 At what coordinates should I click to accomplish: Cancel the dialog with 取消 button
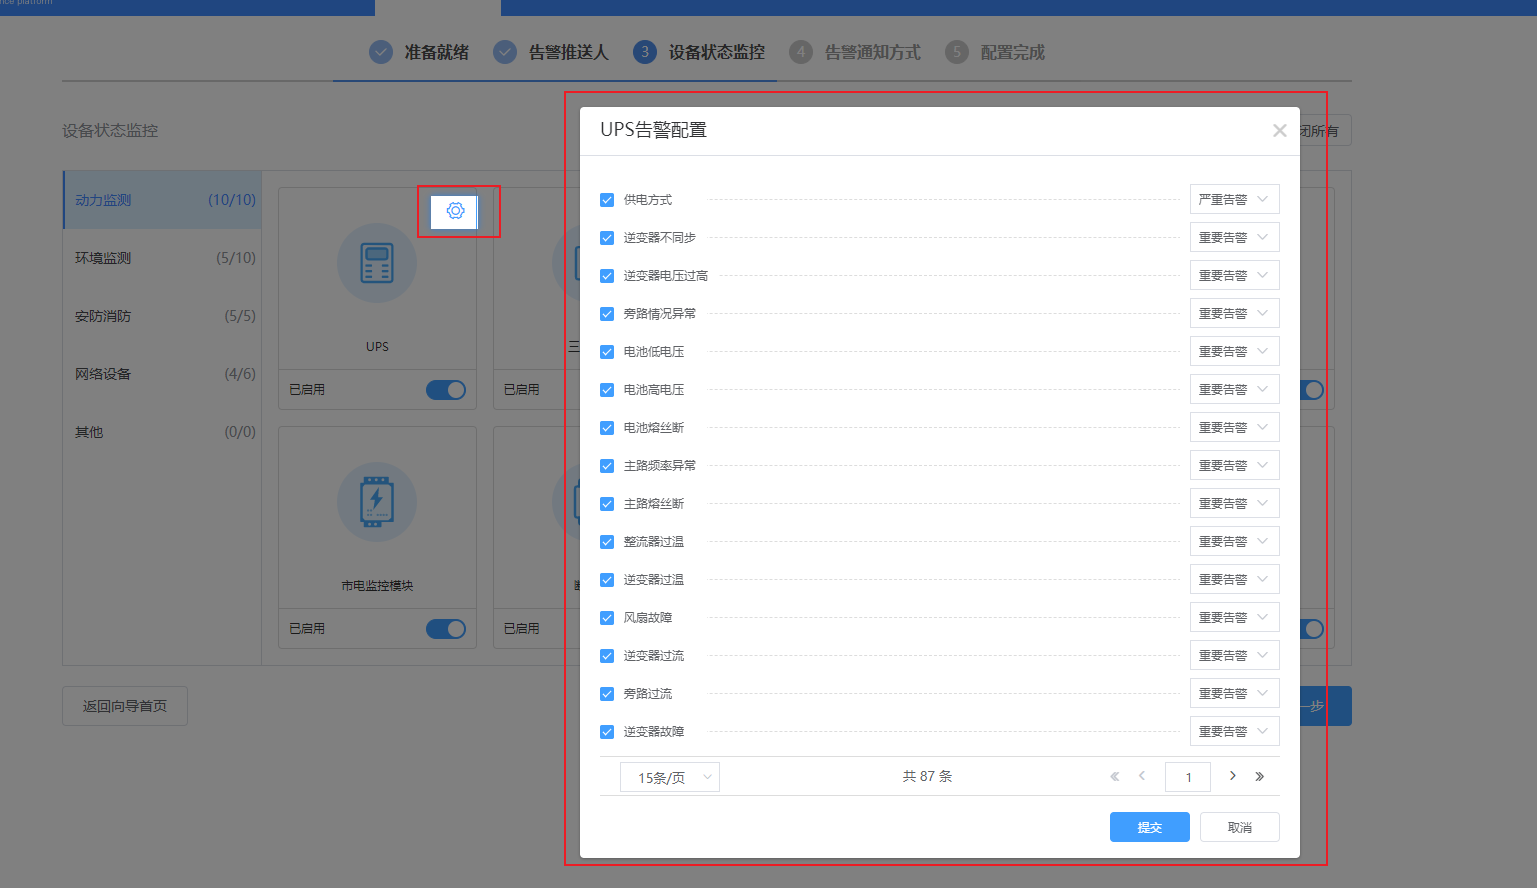pos(1240,827)
